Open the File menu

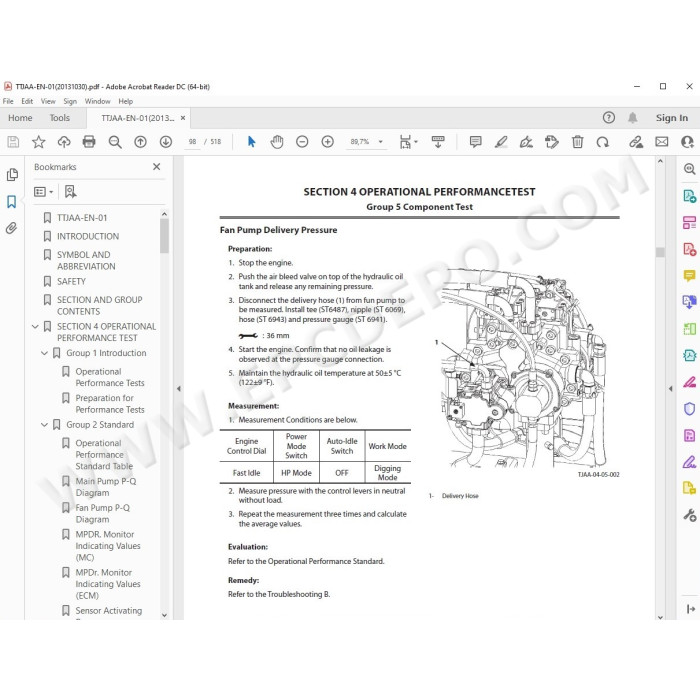click(8, 101)
